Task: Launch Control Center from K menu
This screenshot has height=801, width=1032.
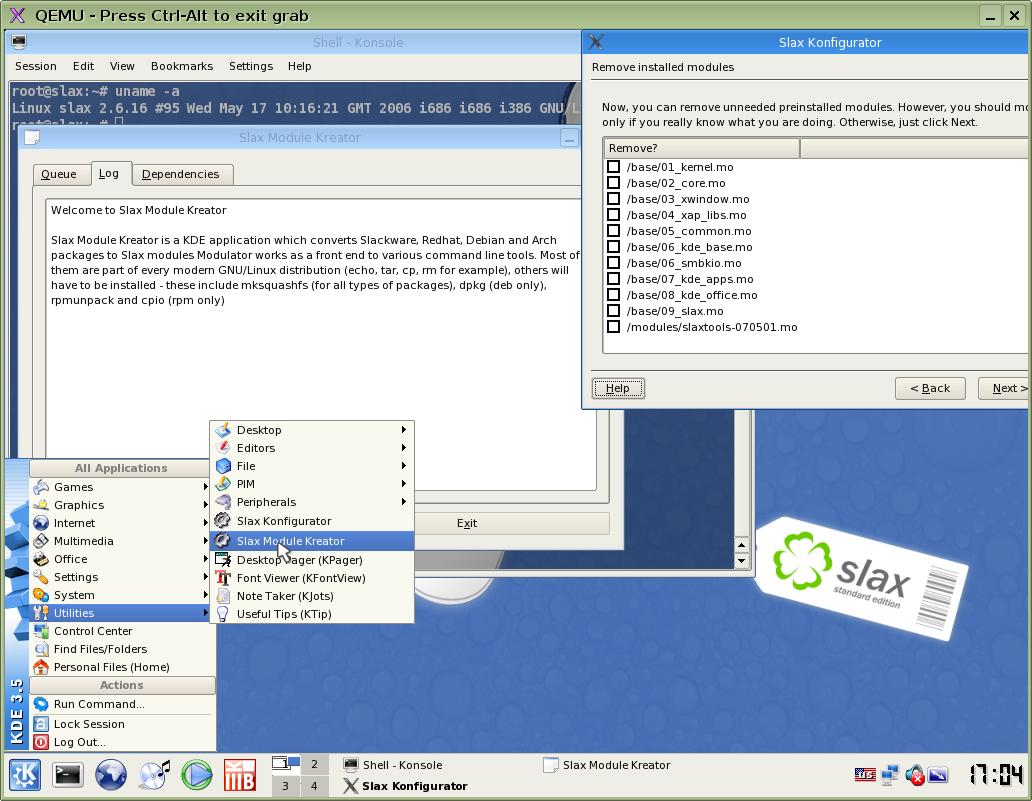Action: click(x=122, y=631)
